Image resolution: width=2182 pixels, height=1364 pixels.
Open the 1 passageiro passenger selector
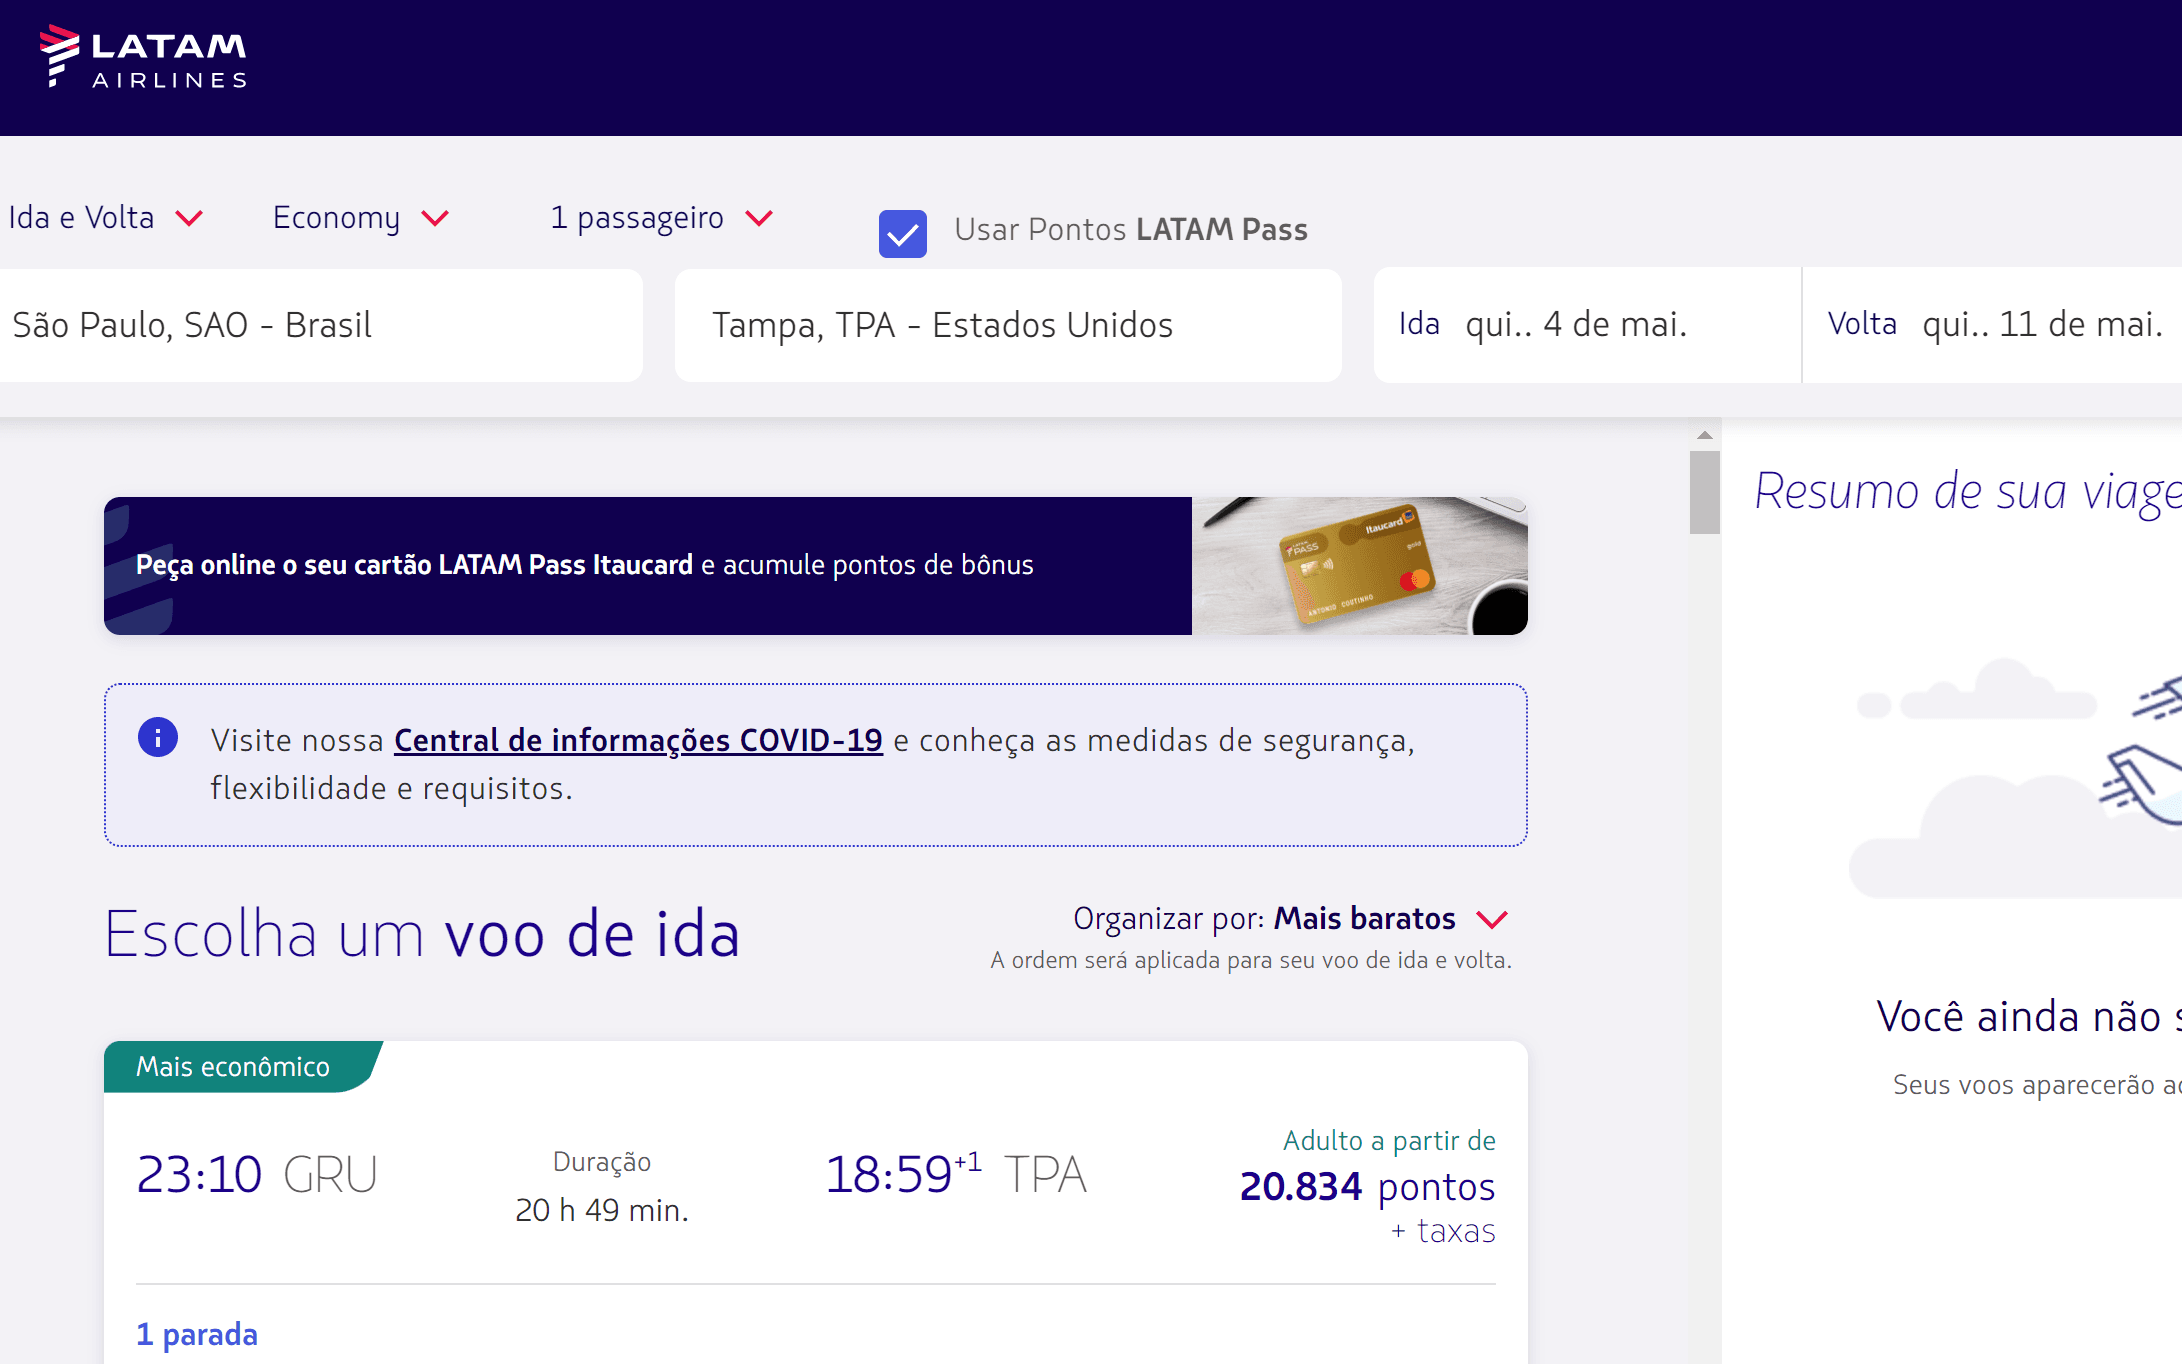[661, 217]
